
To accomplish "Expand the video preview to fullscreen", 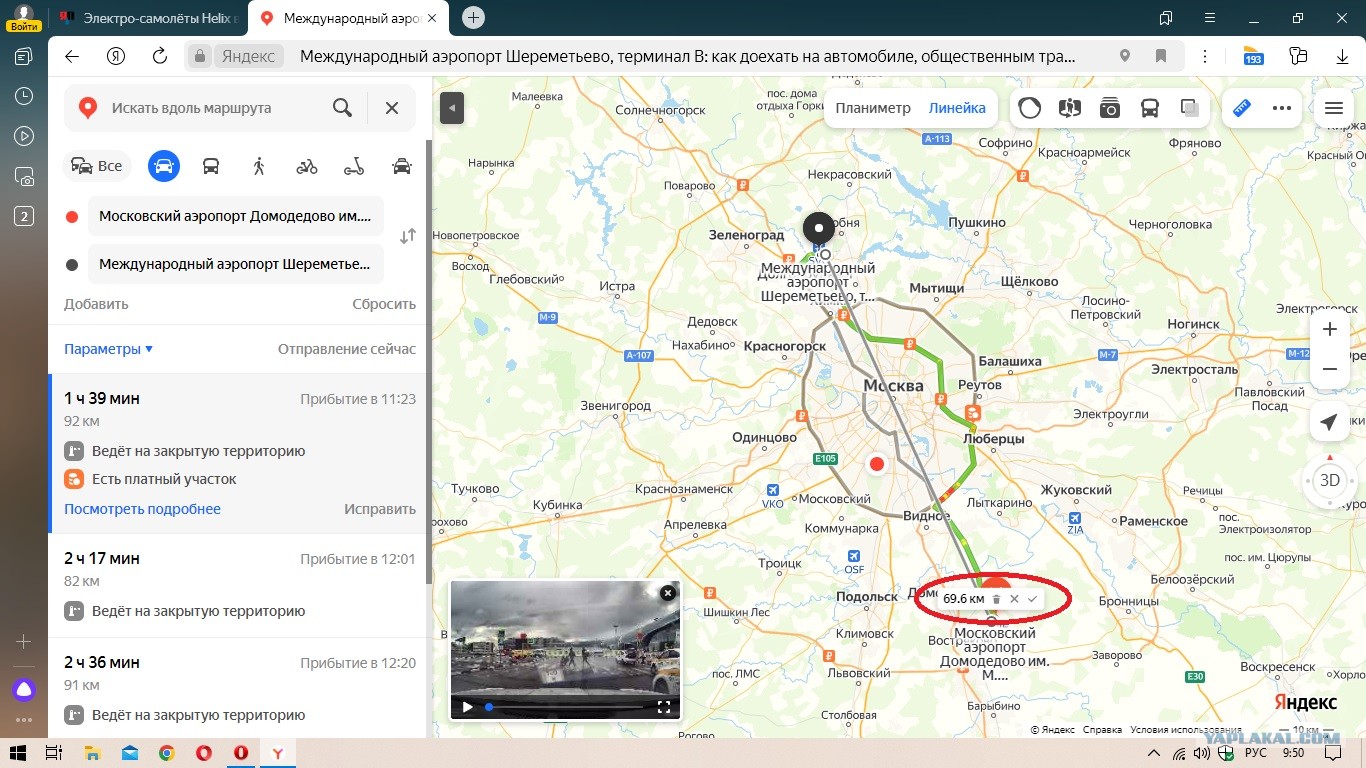I will pyautogui.click(x=664, y=707).
